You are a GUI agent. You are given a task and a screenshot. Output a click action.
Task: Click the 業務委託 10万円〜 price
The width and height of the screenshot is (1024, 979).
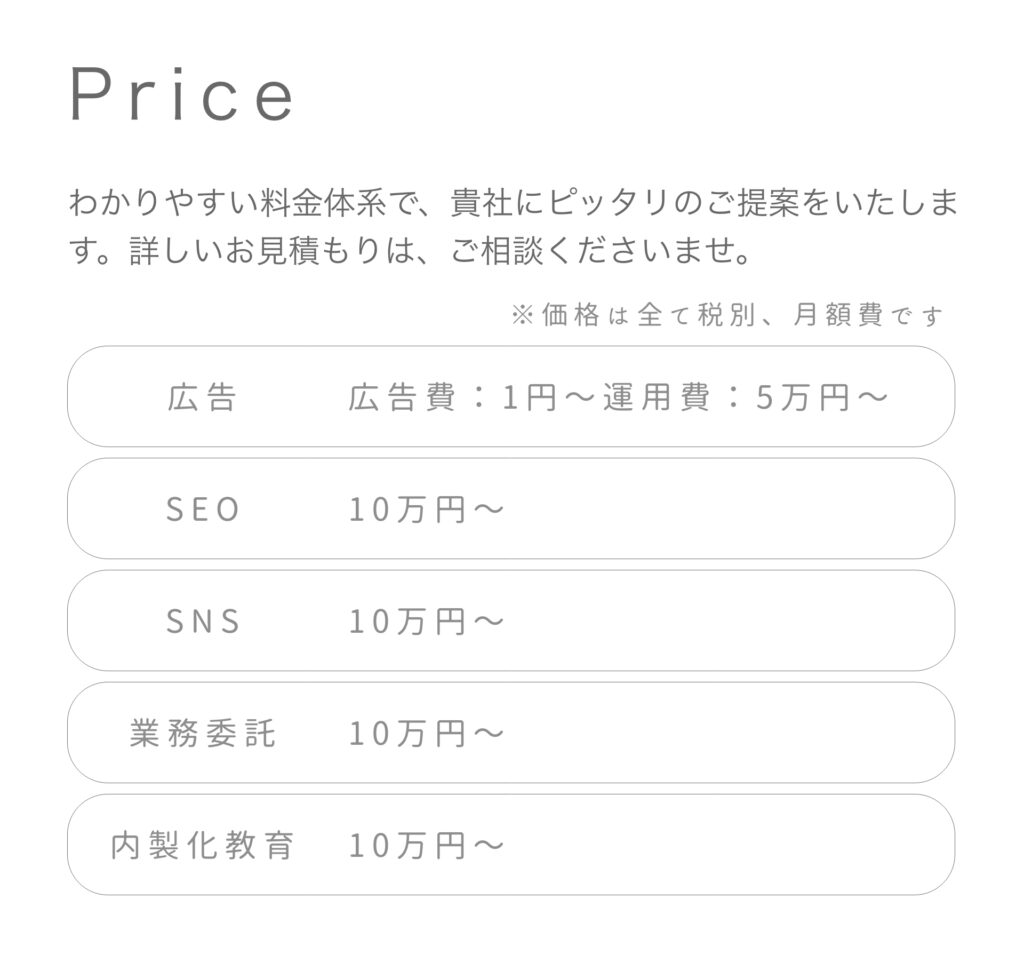point(426,733)
